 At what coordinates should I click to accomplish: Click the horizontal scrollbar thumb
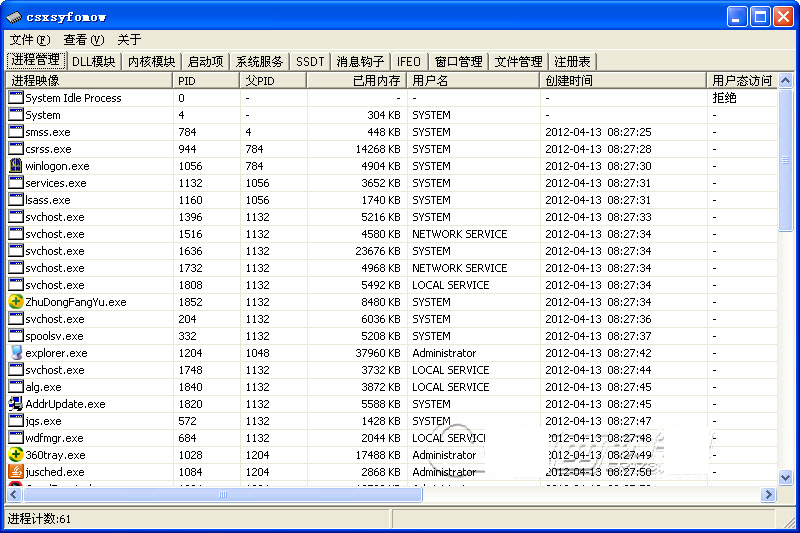[x=223, y=494]
